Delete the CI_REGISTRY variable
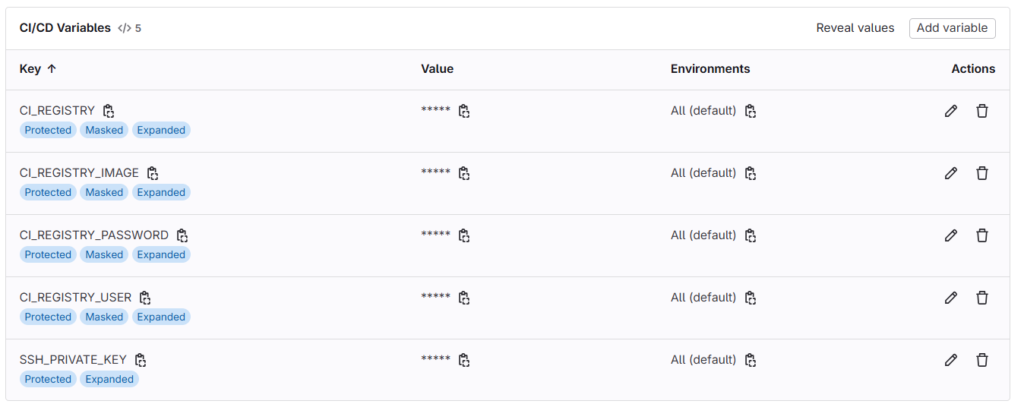 [982, 111]
